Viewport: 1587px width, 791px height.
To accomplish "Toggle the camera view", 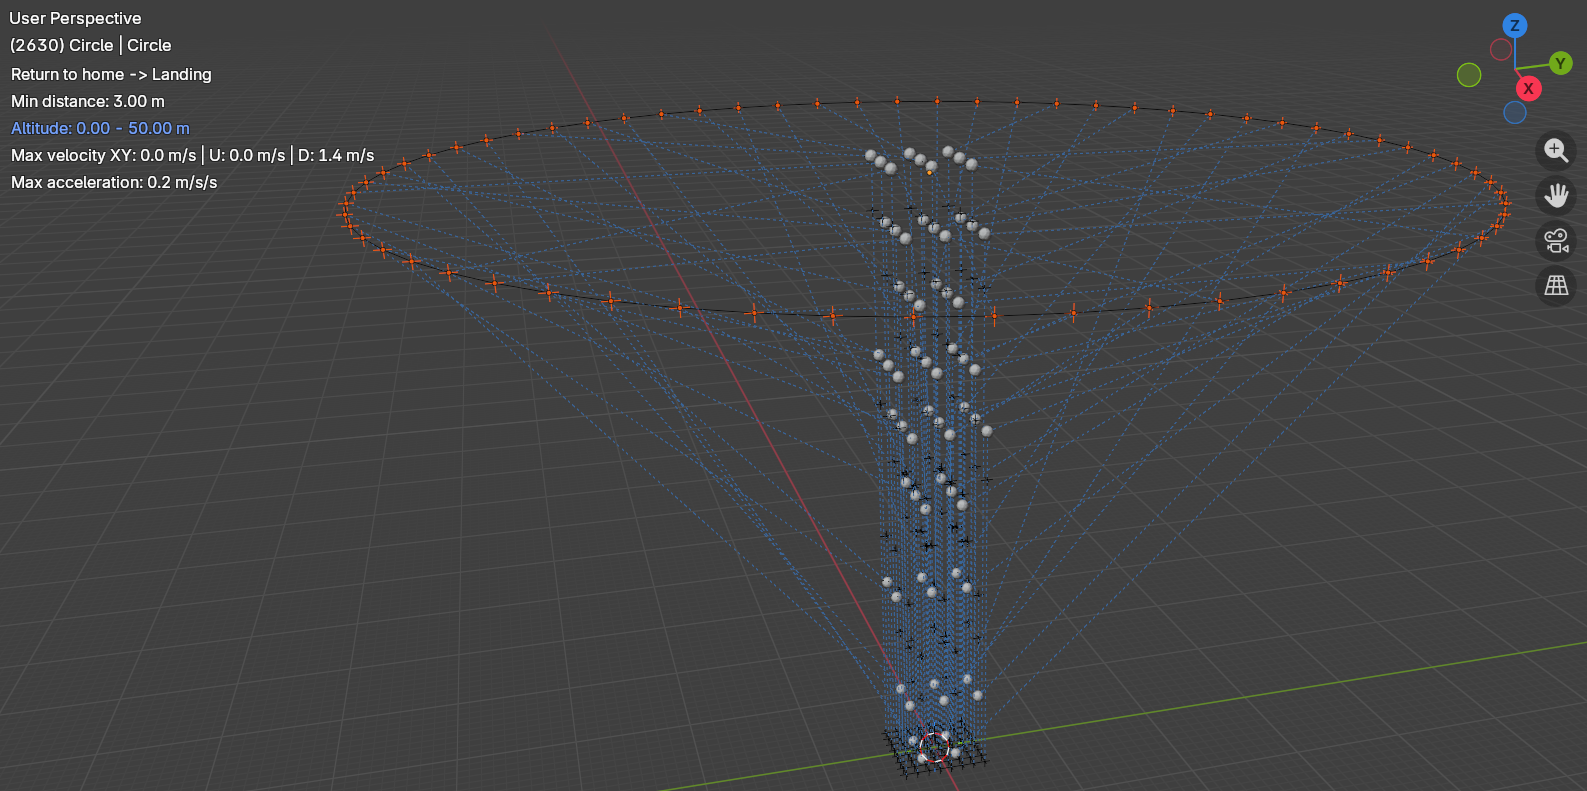I will 1556,241.
